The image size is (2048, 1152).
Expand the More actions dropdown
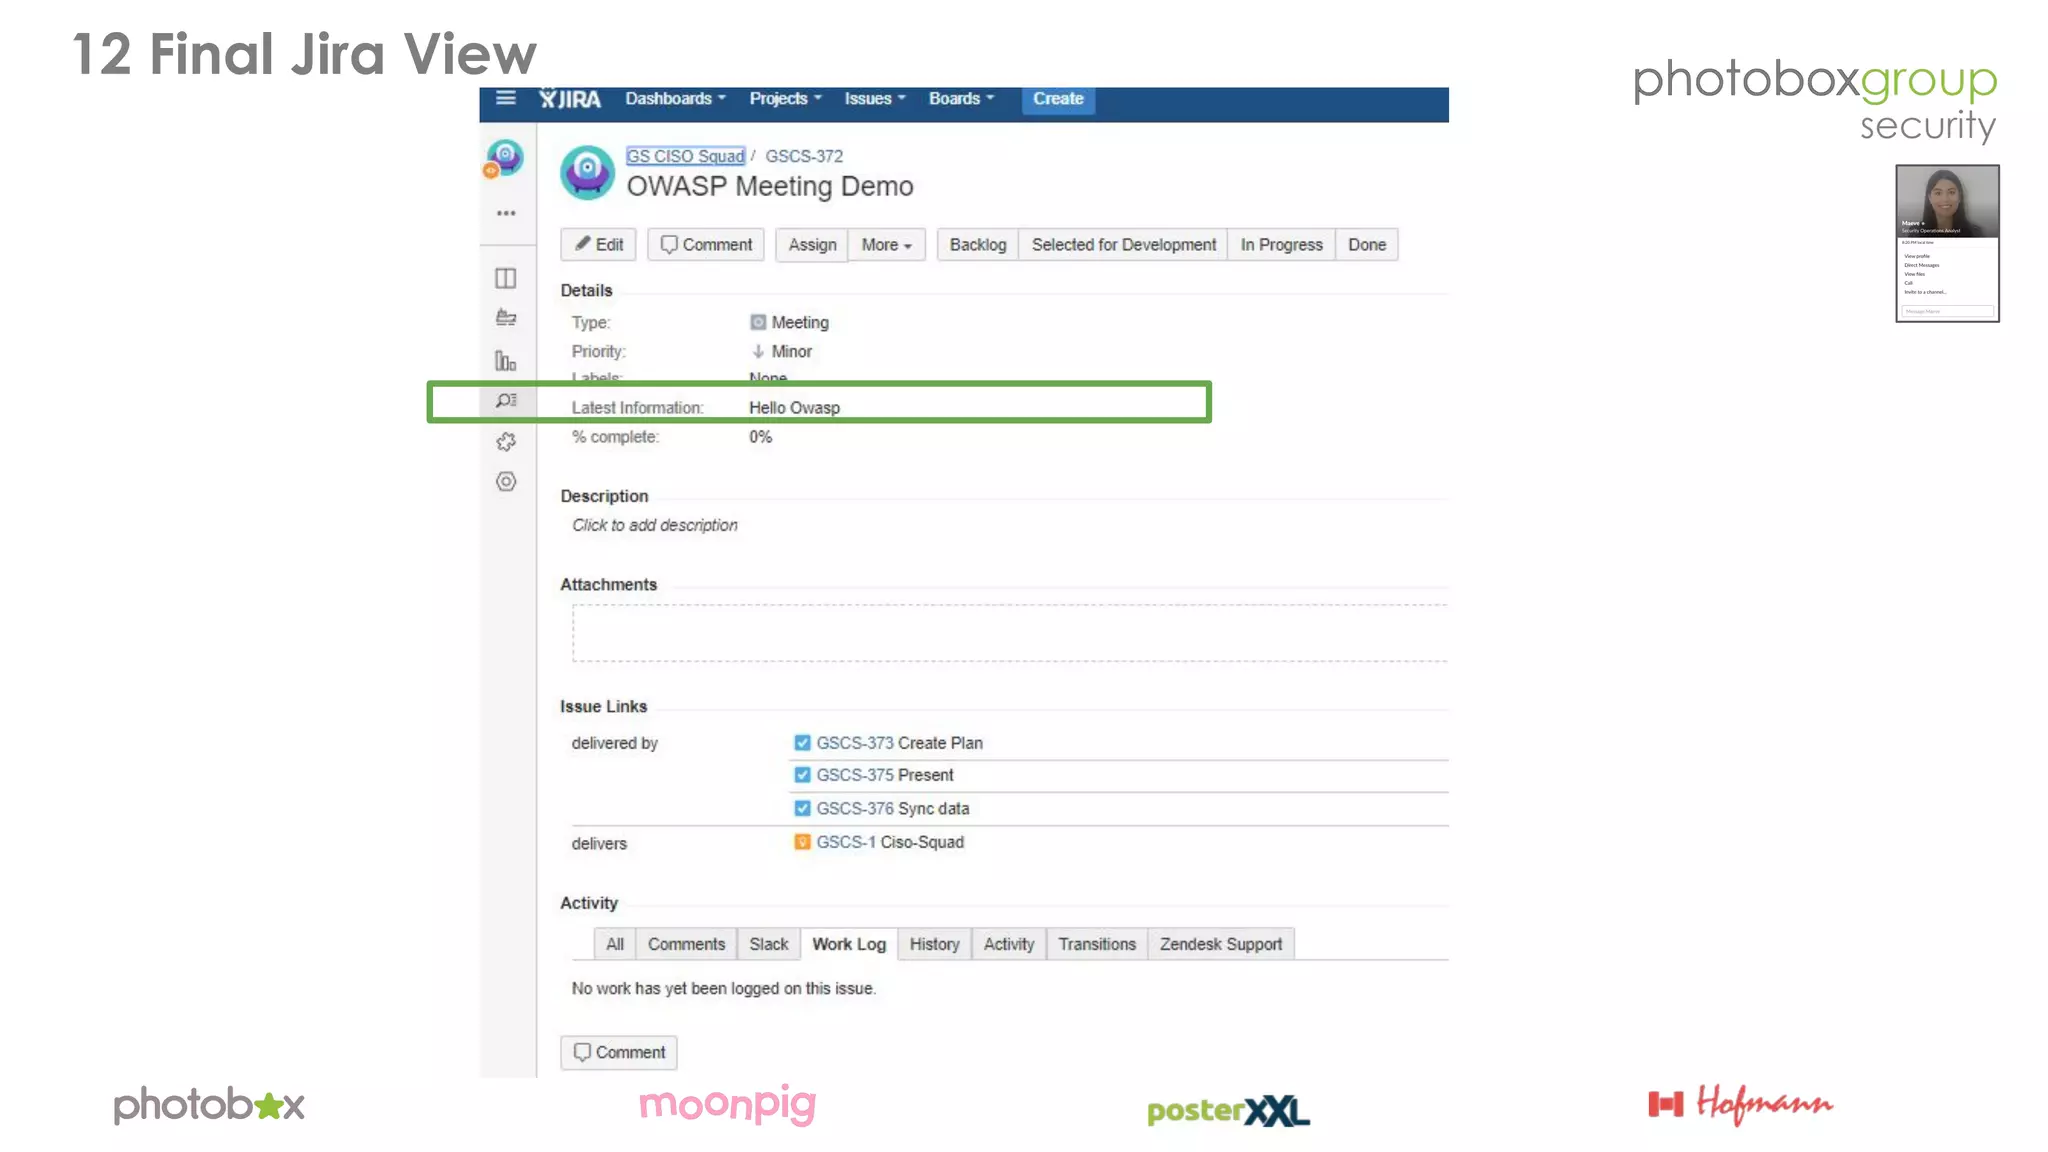click(887, 245)
